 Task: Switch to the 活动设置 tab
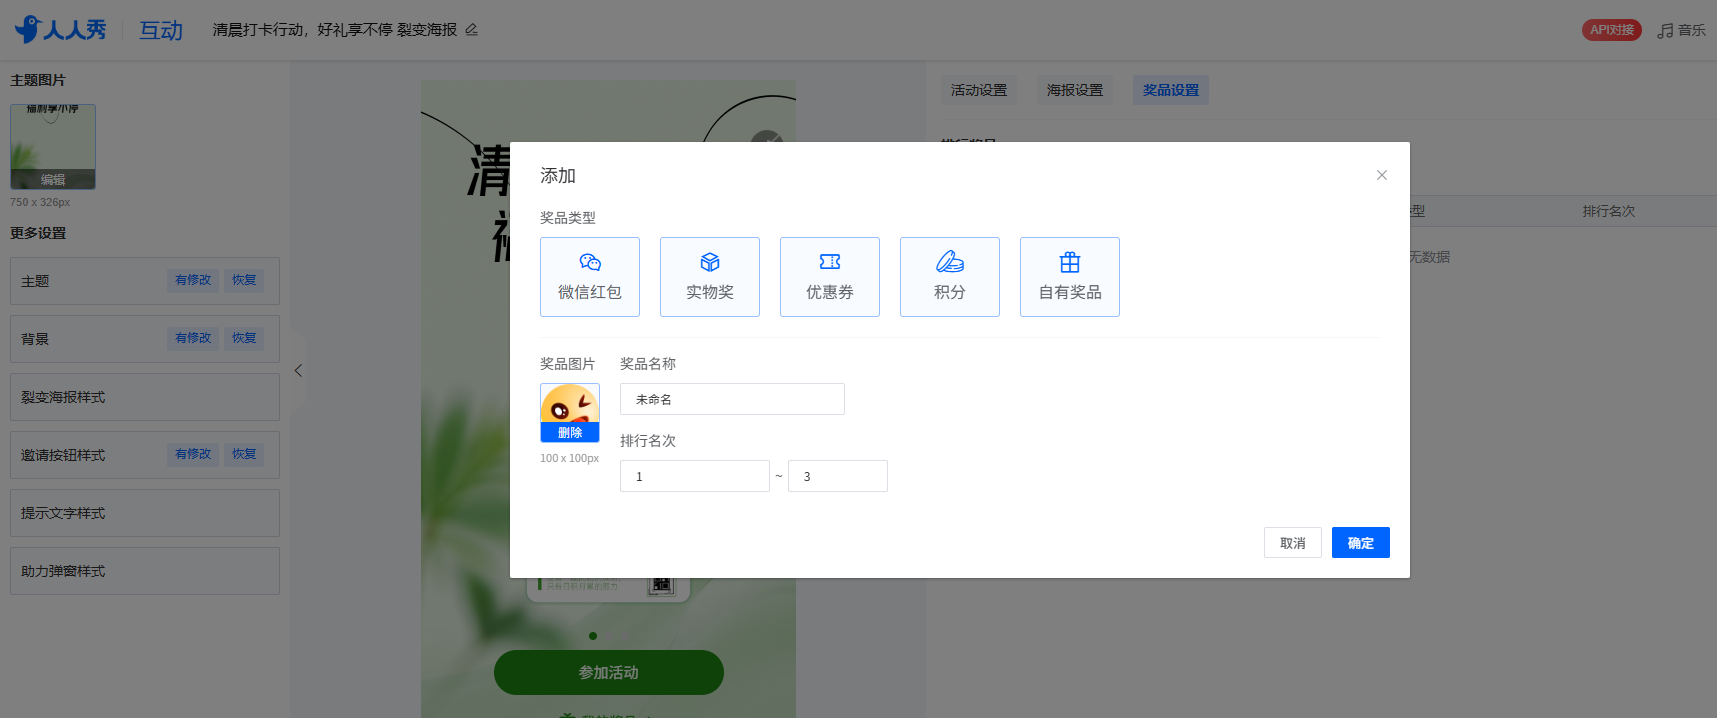click(979, 90)
